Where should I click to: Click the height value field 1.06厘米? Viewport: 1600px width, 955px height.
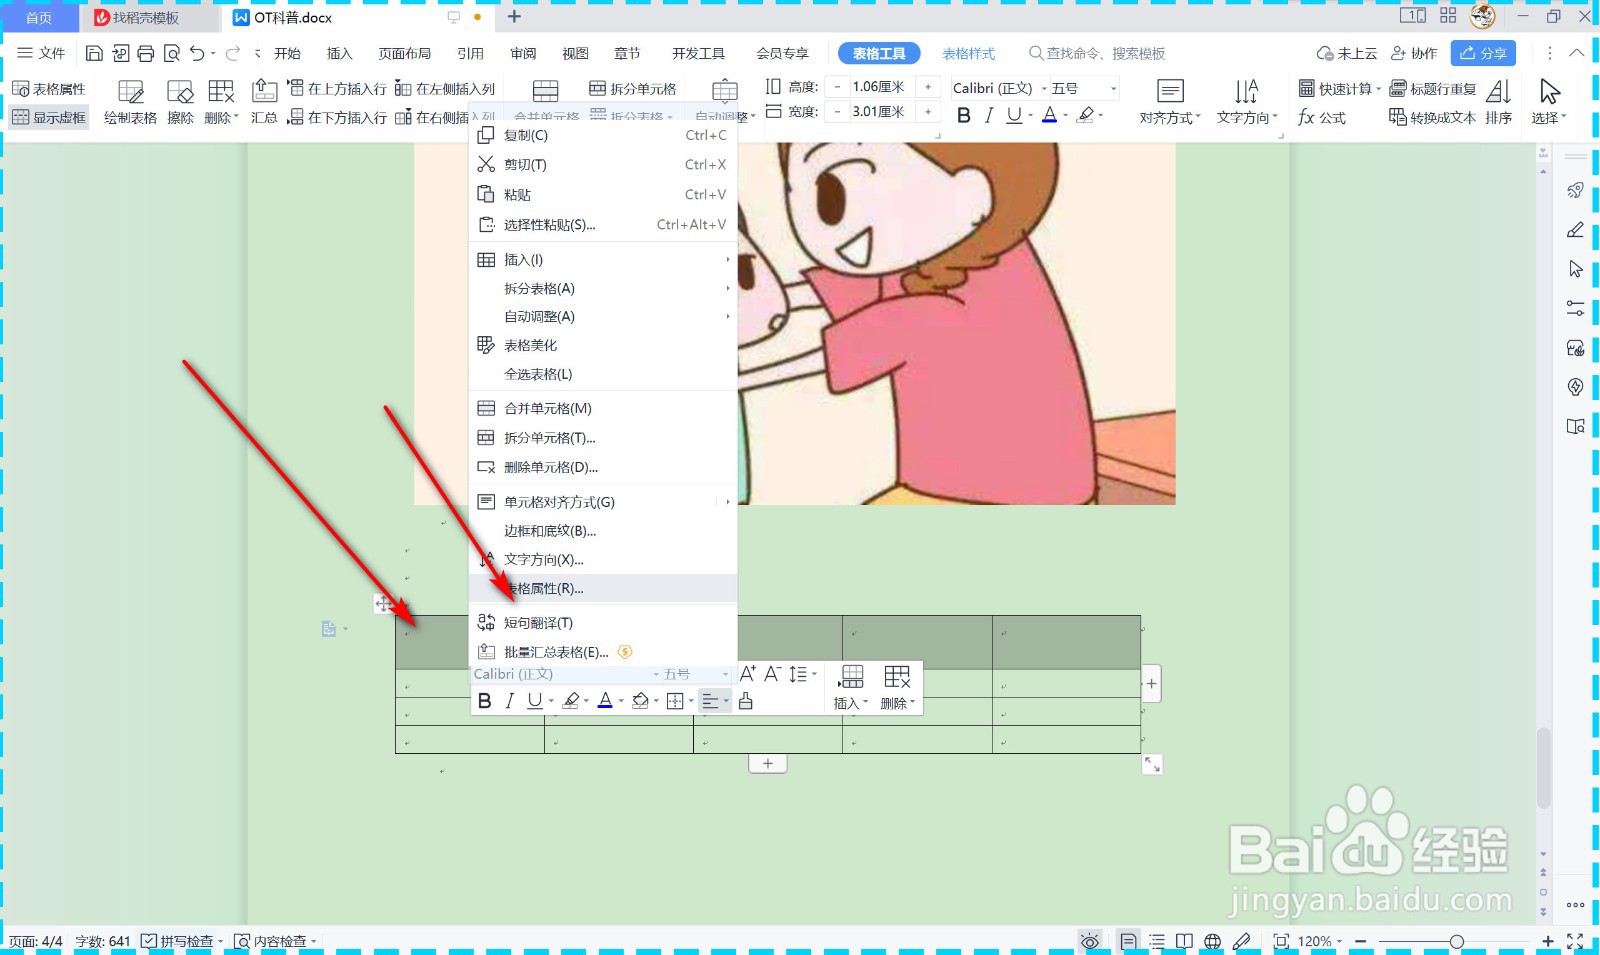coord(880,87)
